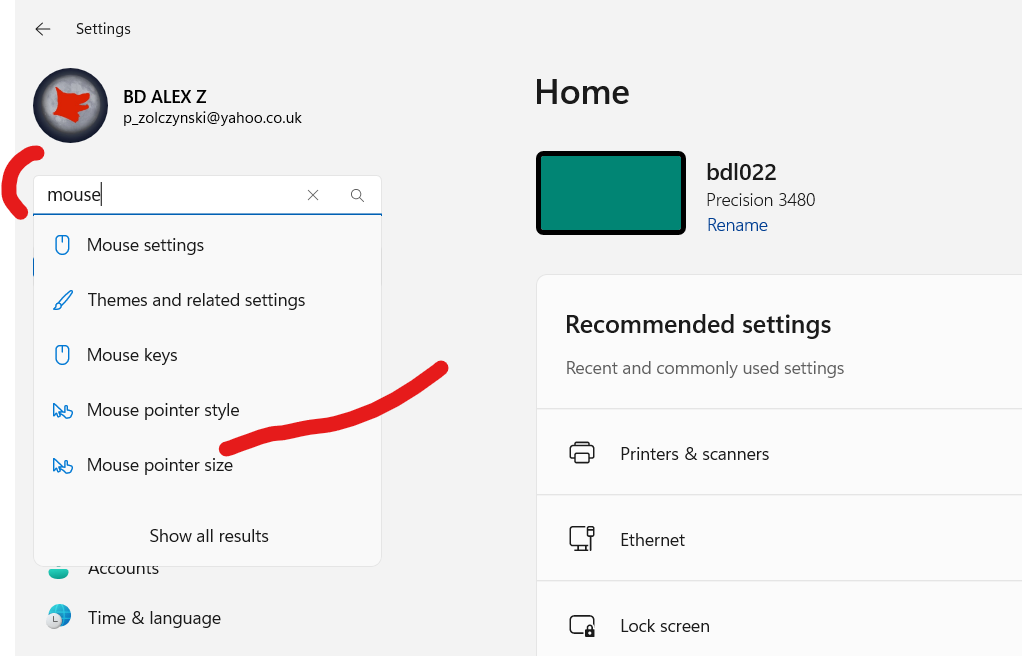
Task: Click the Rename link under bdl022
Action: pyautogui.click(x=737, y=225)
